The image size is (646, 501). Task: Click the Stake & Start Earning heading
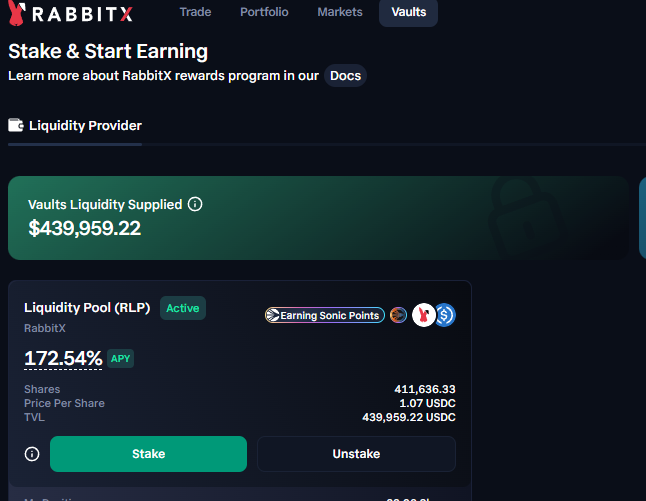(x=108, y=52)
